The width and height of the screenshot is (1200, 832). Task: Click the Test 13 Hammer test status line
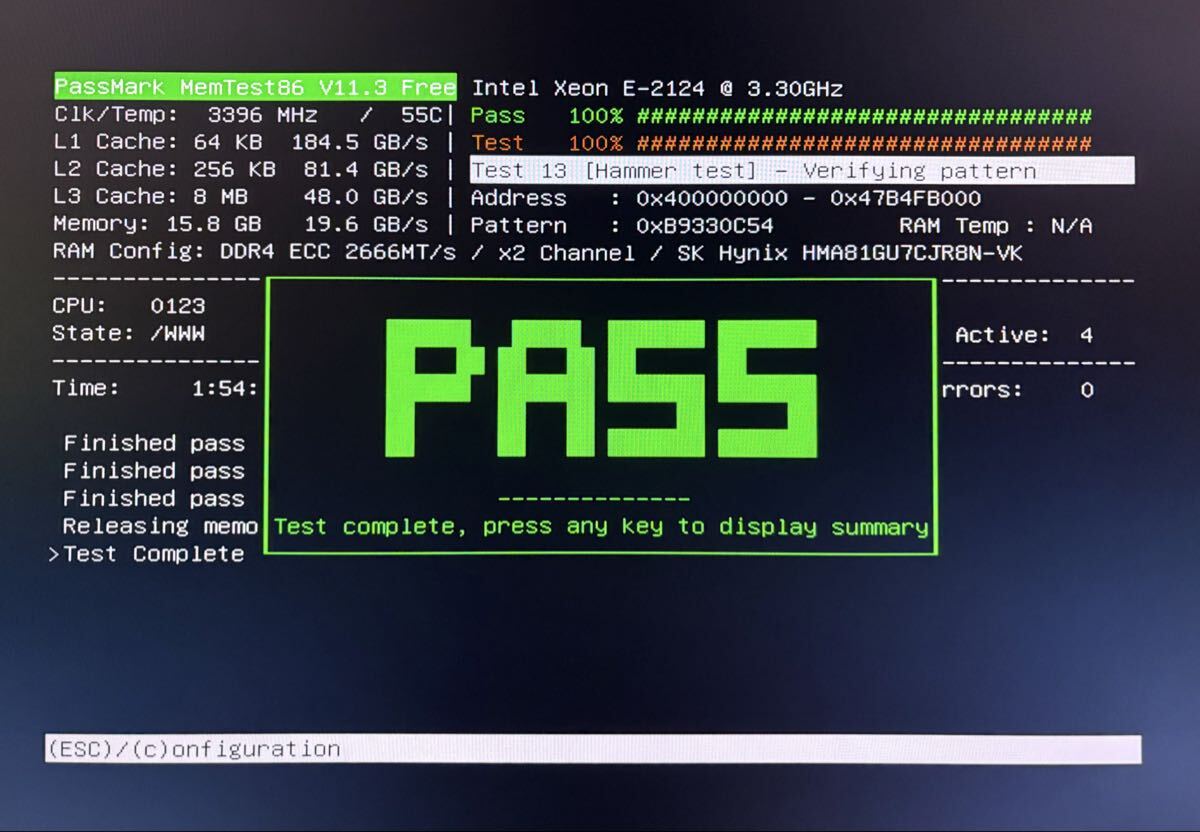click(802, 170)
